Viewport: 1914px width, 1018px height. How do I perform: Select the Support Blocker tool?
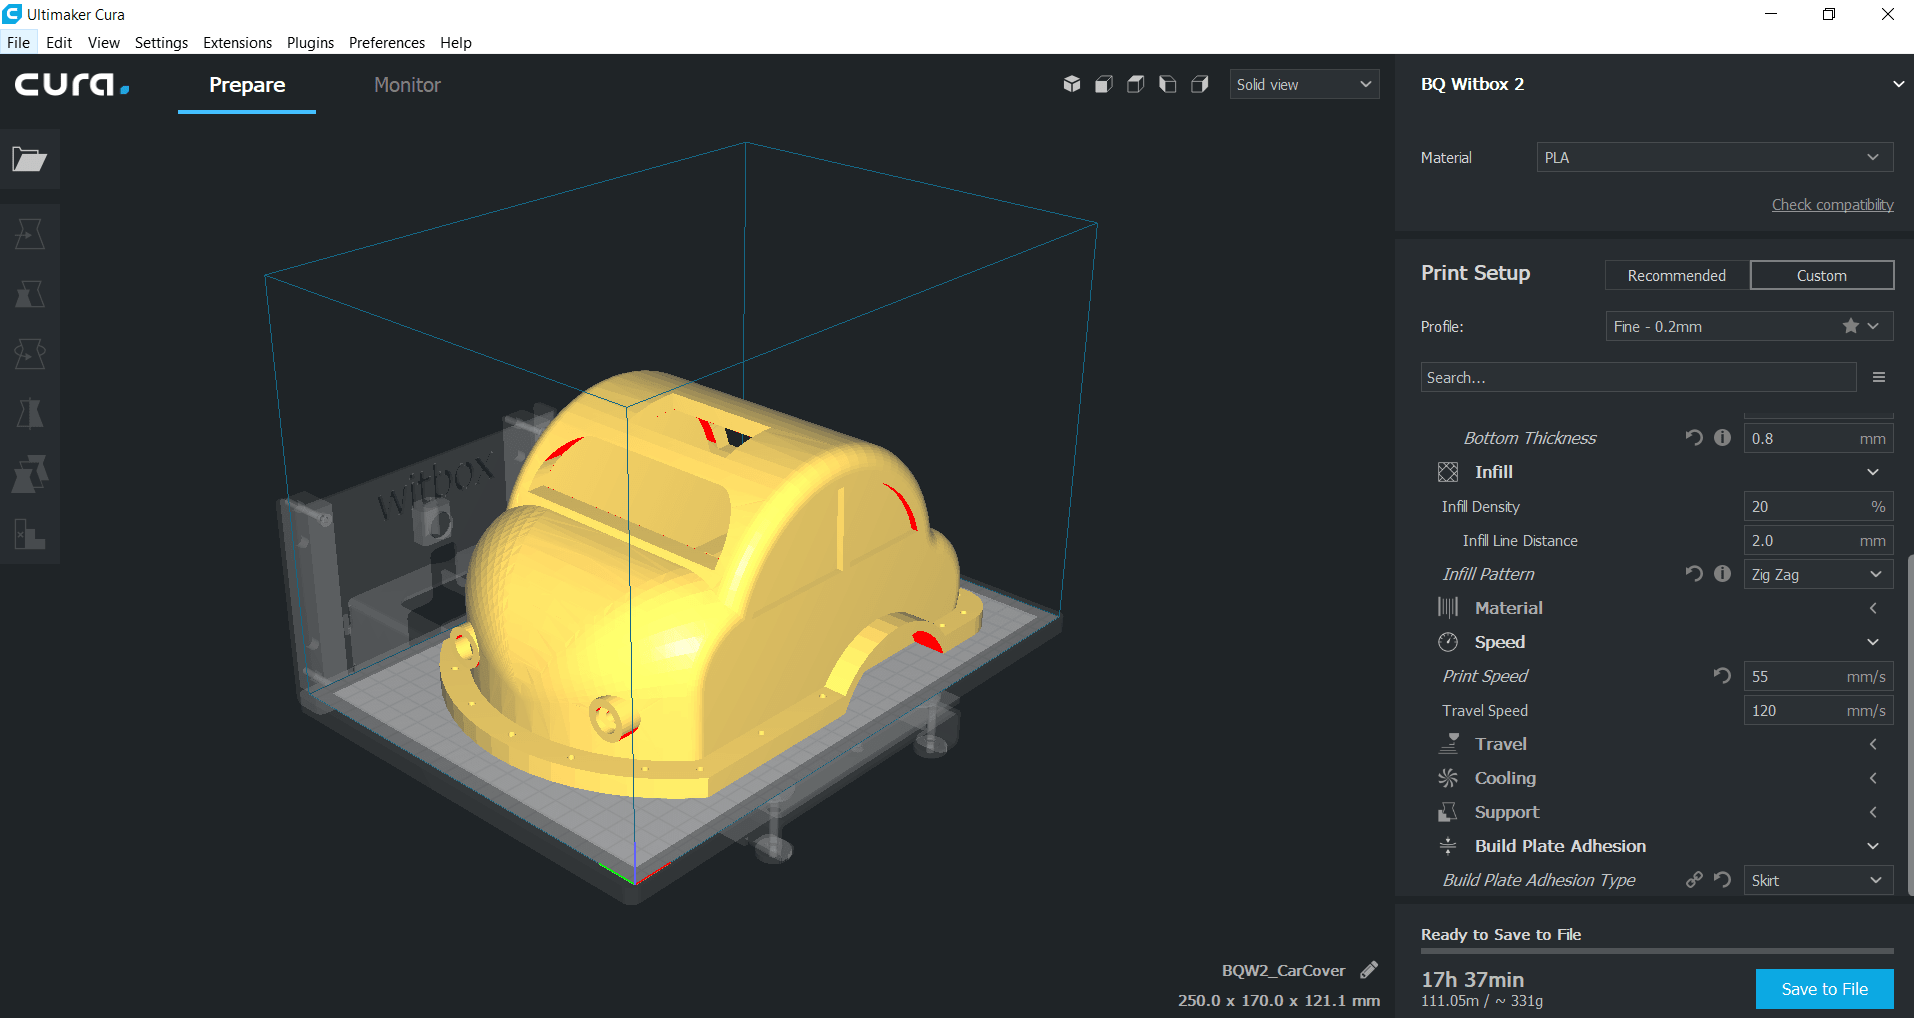29,534
